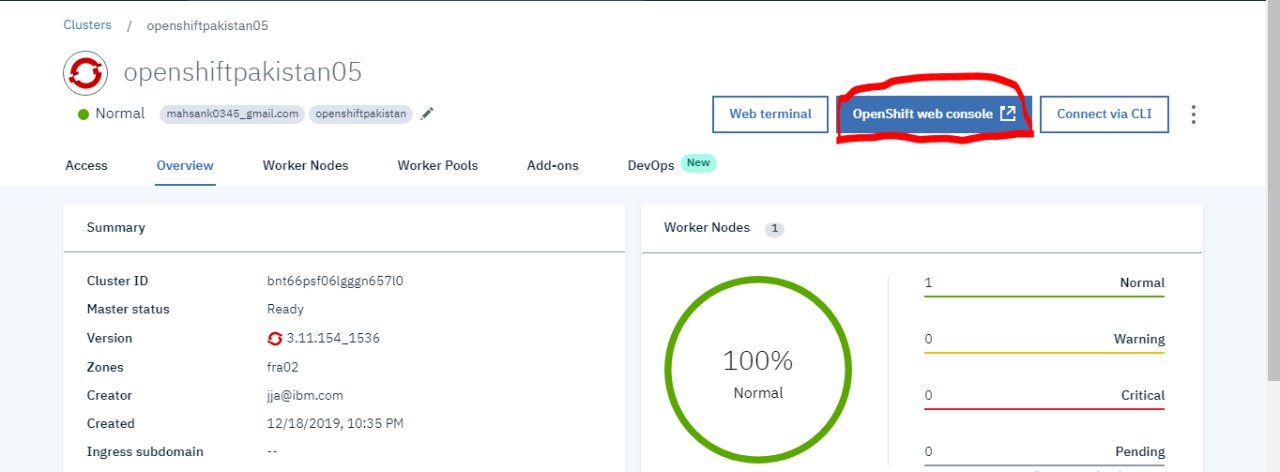The image size is (1280, 472).
Task: Open the Worker Nodes tab
Action: click(x=305, y=165)
